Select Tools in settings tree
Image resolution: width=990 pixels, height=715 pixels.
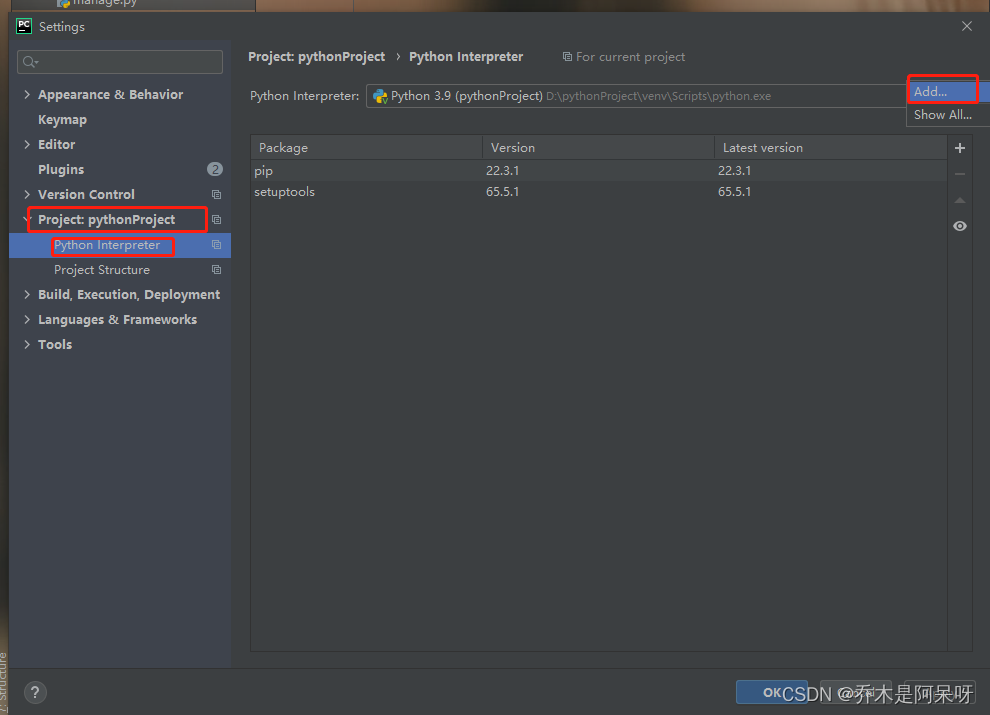click(x=55, y=344)
